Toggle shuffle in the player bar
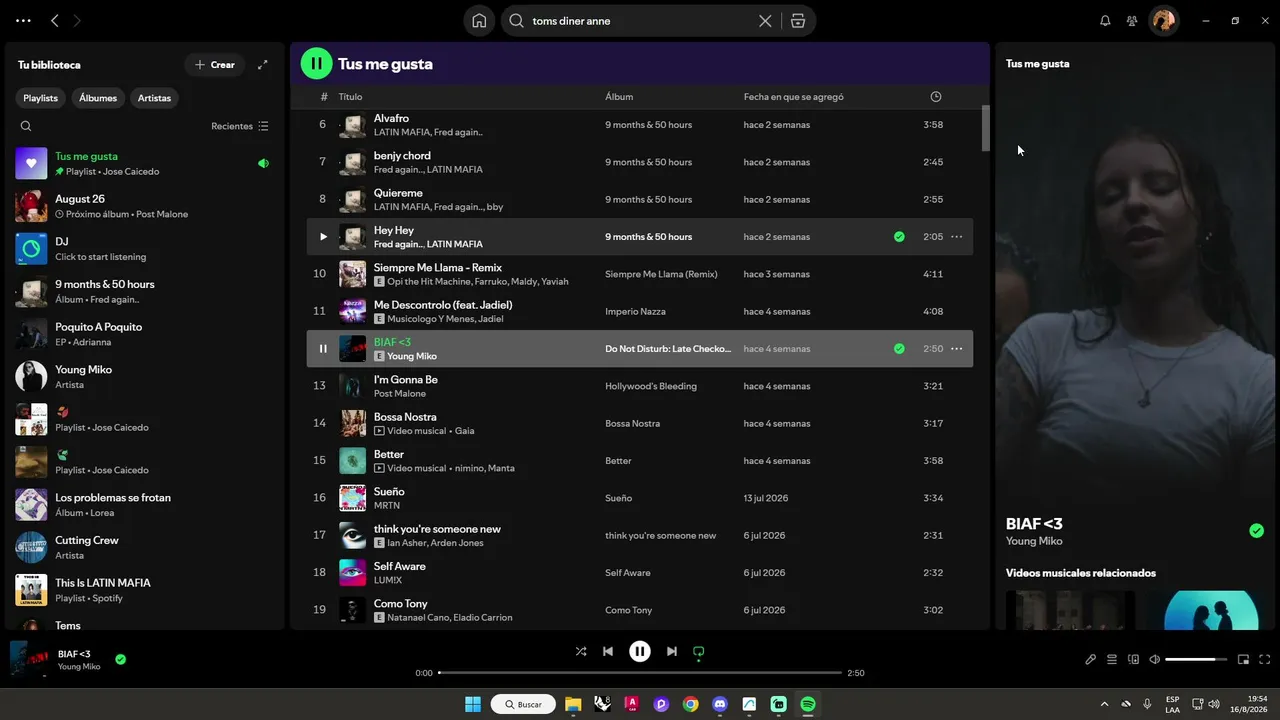This screenshot has width=1280, height=720. [x=581, y=652]
